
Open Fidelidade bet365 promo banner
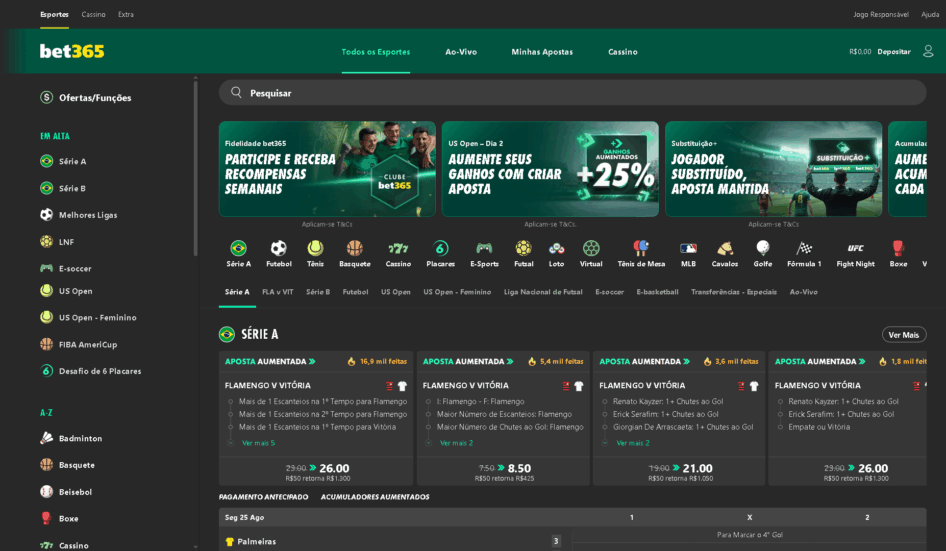327,169
